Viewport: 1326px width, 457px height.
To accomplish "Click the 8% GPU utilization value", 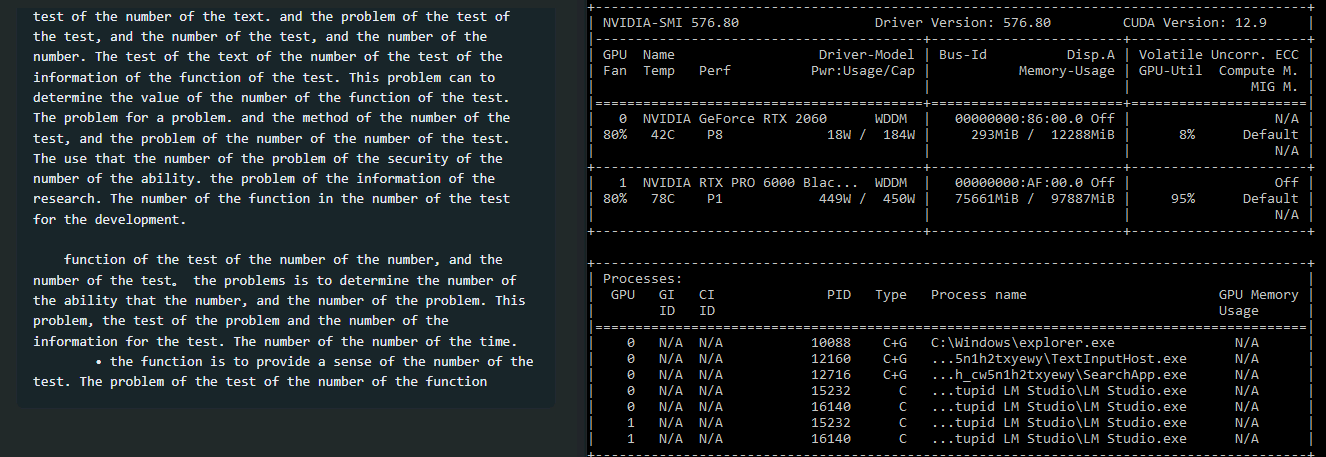I will click(1187, 134).
